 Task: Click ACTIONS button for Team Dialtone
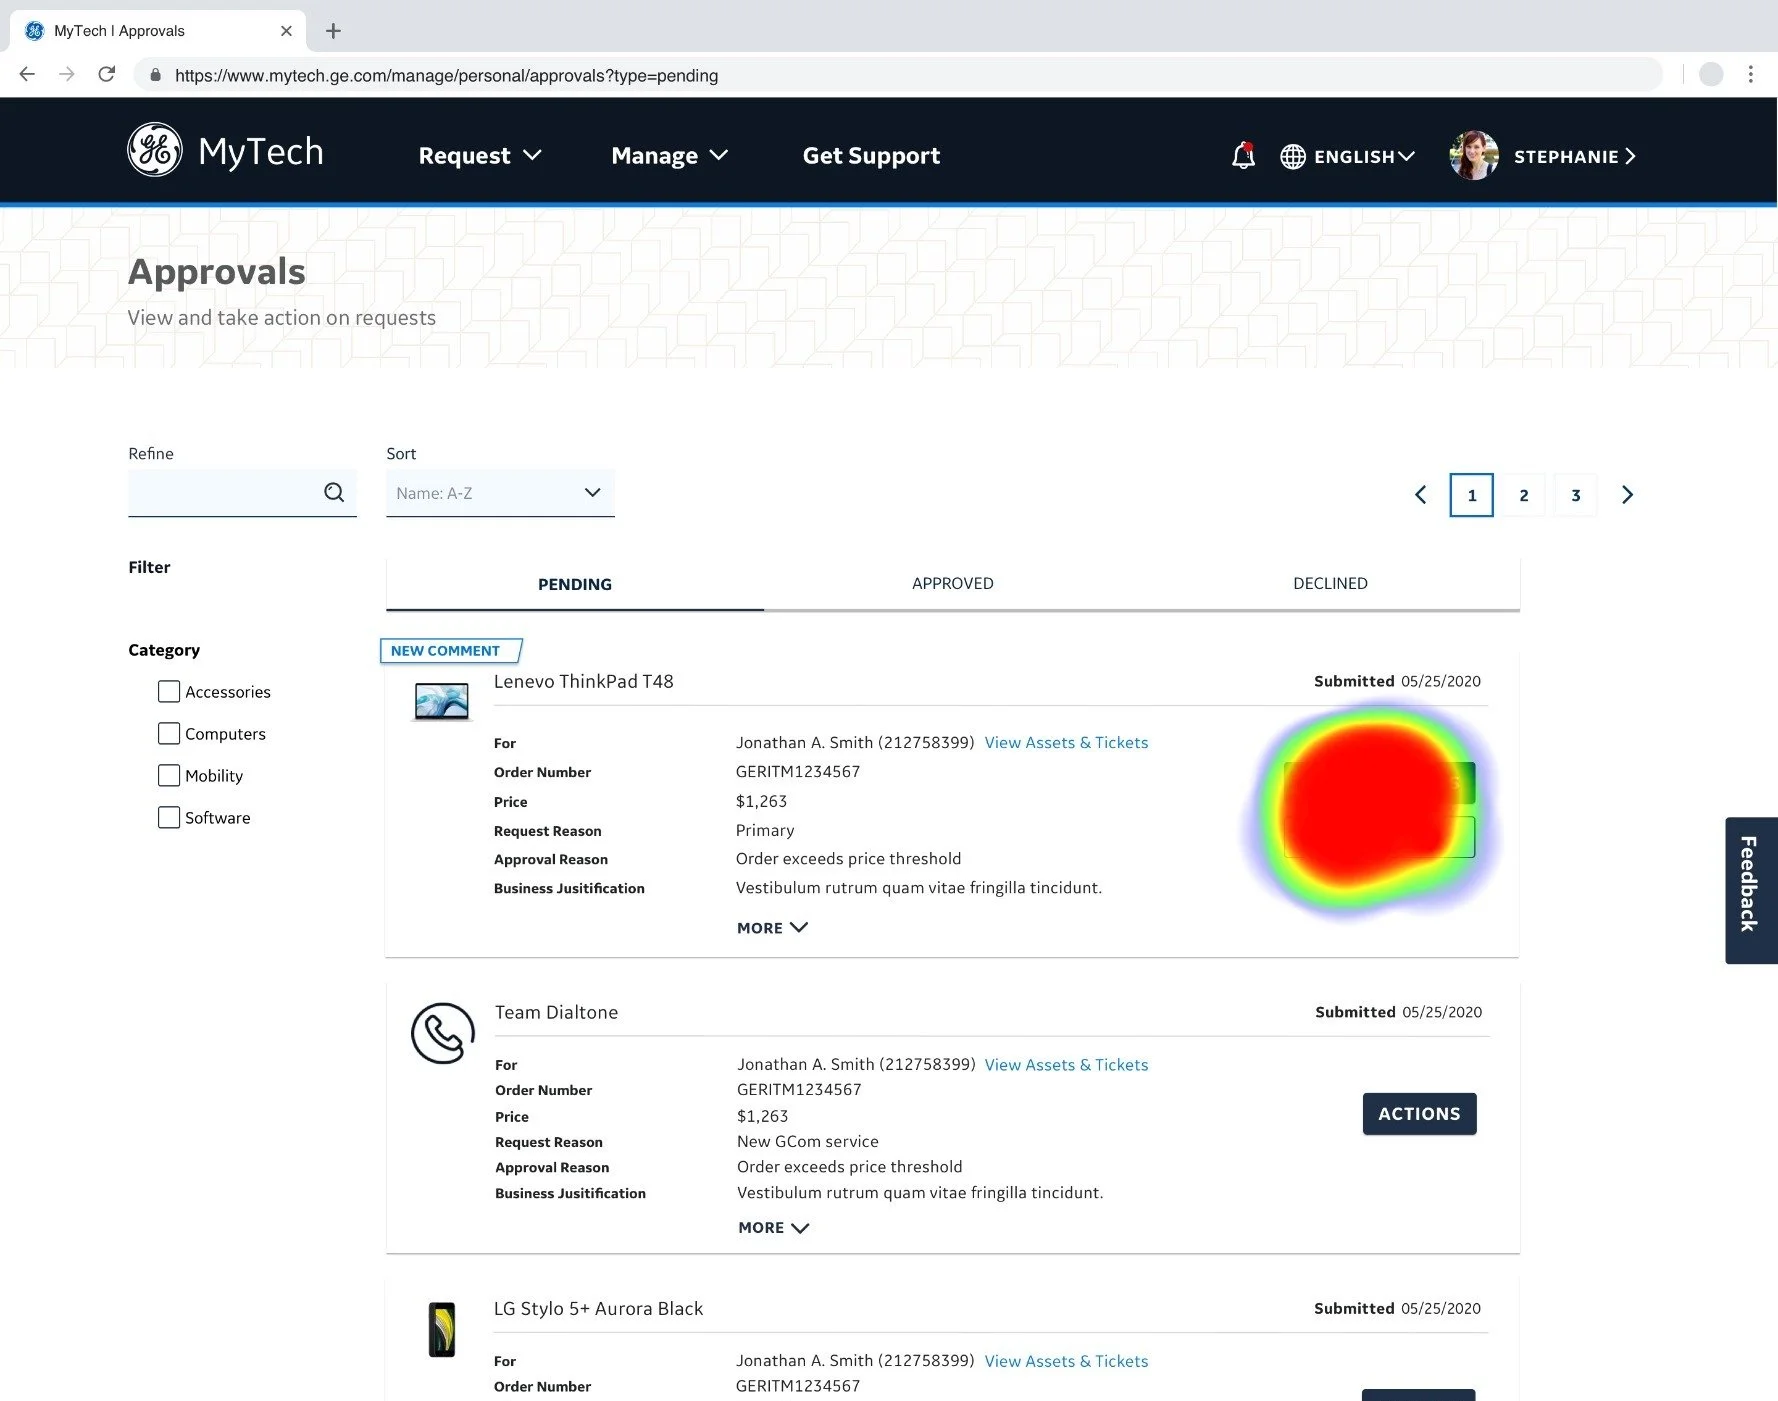1419,1113
